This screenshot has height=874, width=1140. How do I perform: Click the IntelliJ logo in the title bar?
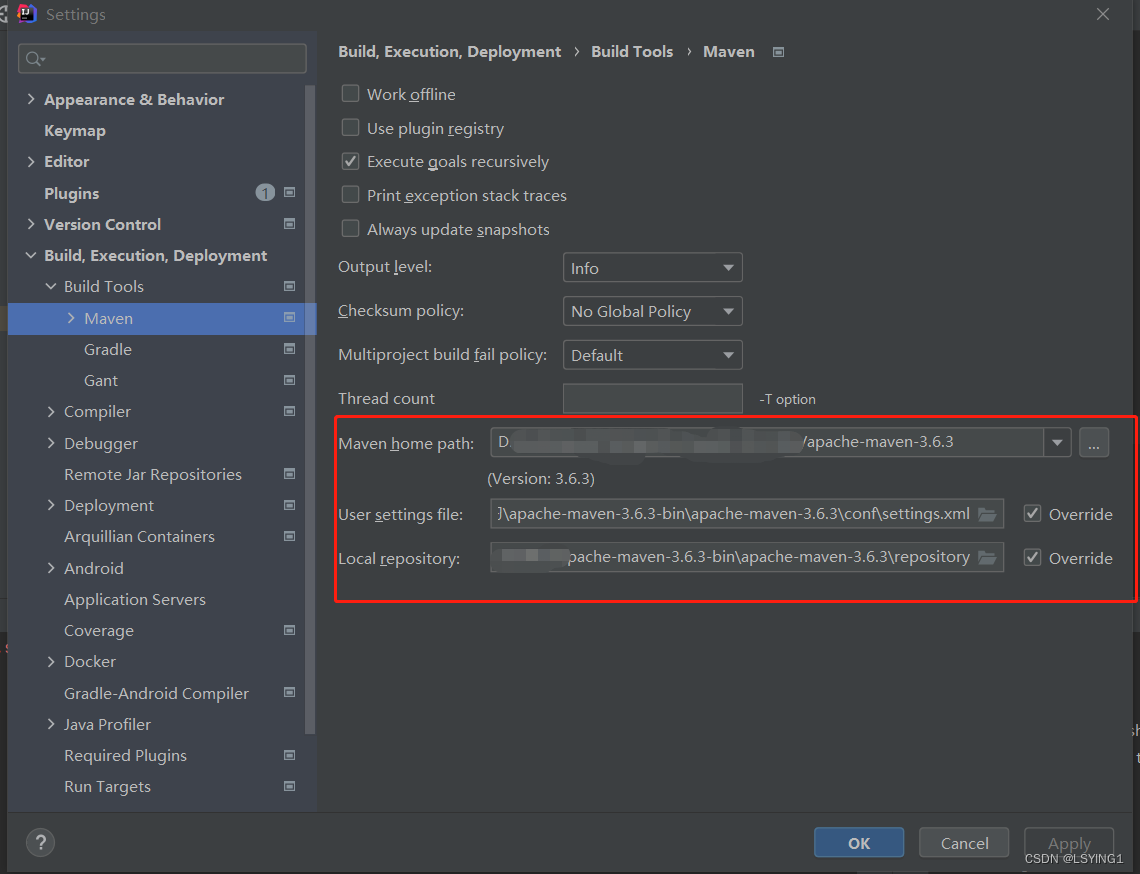[26, 14]
